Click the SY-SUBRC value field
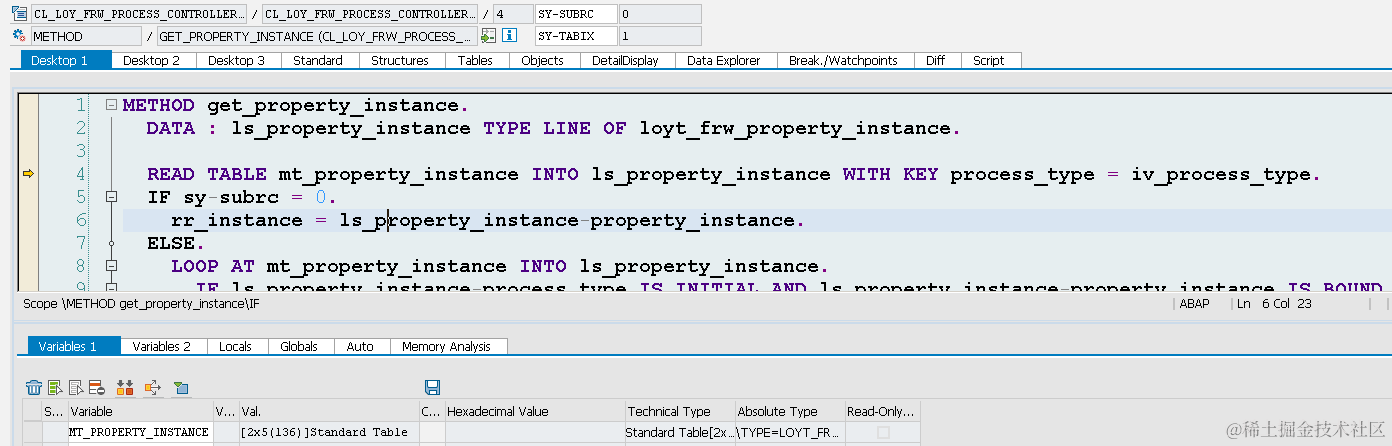 [659, 14]
